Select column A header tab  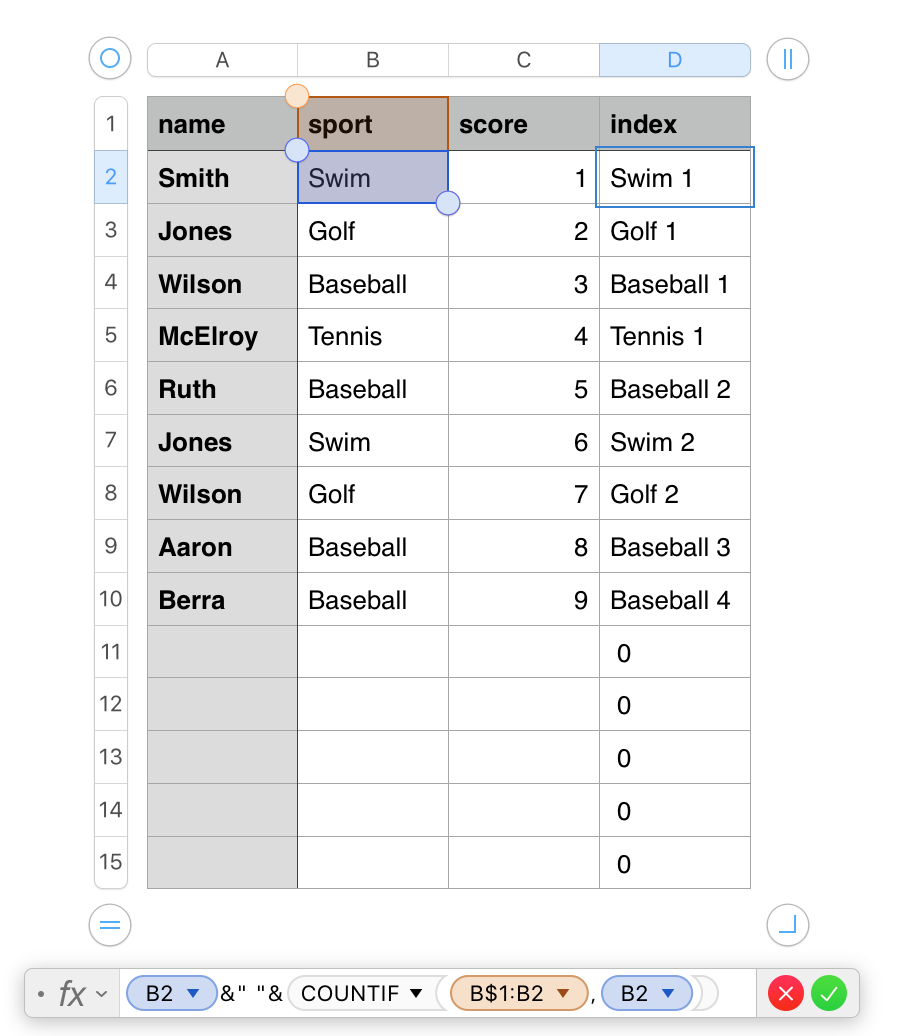tap(222, 60)
